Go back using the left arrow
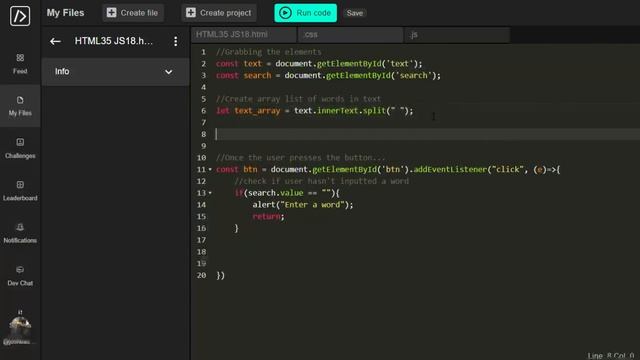640x360 pixels. [56, 41]
